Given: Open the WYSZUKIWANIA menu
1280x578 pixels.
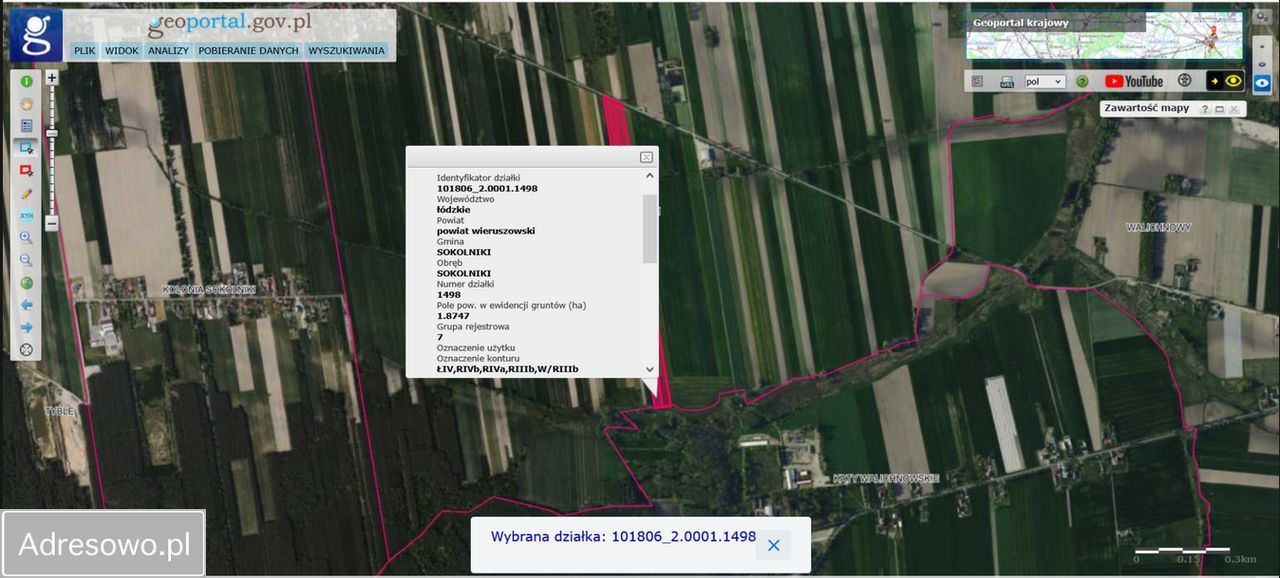Looking at the screenshot, I should point(346,50).
